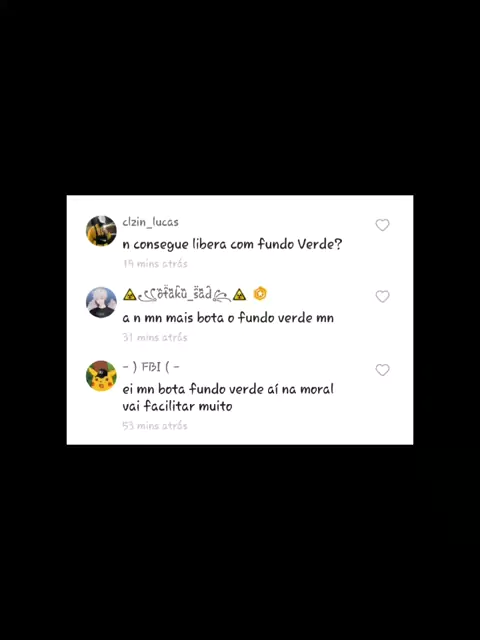480x640 pixels.
Task: Select comment 'n consegue libera com fundo Verde?'
Action: click(x=232, y=244)
